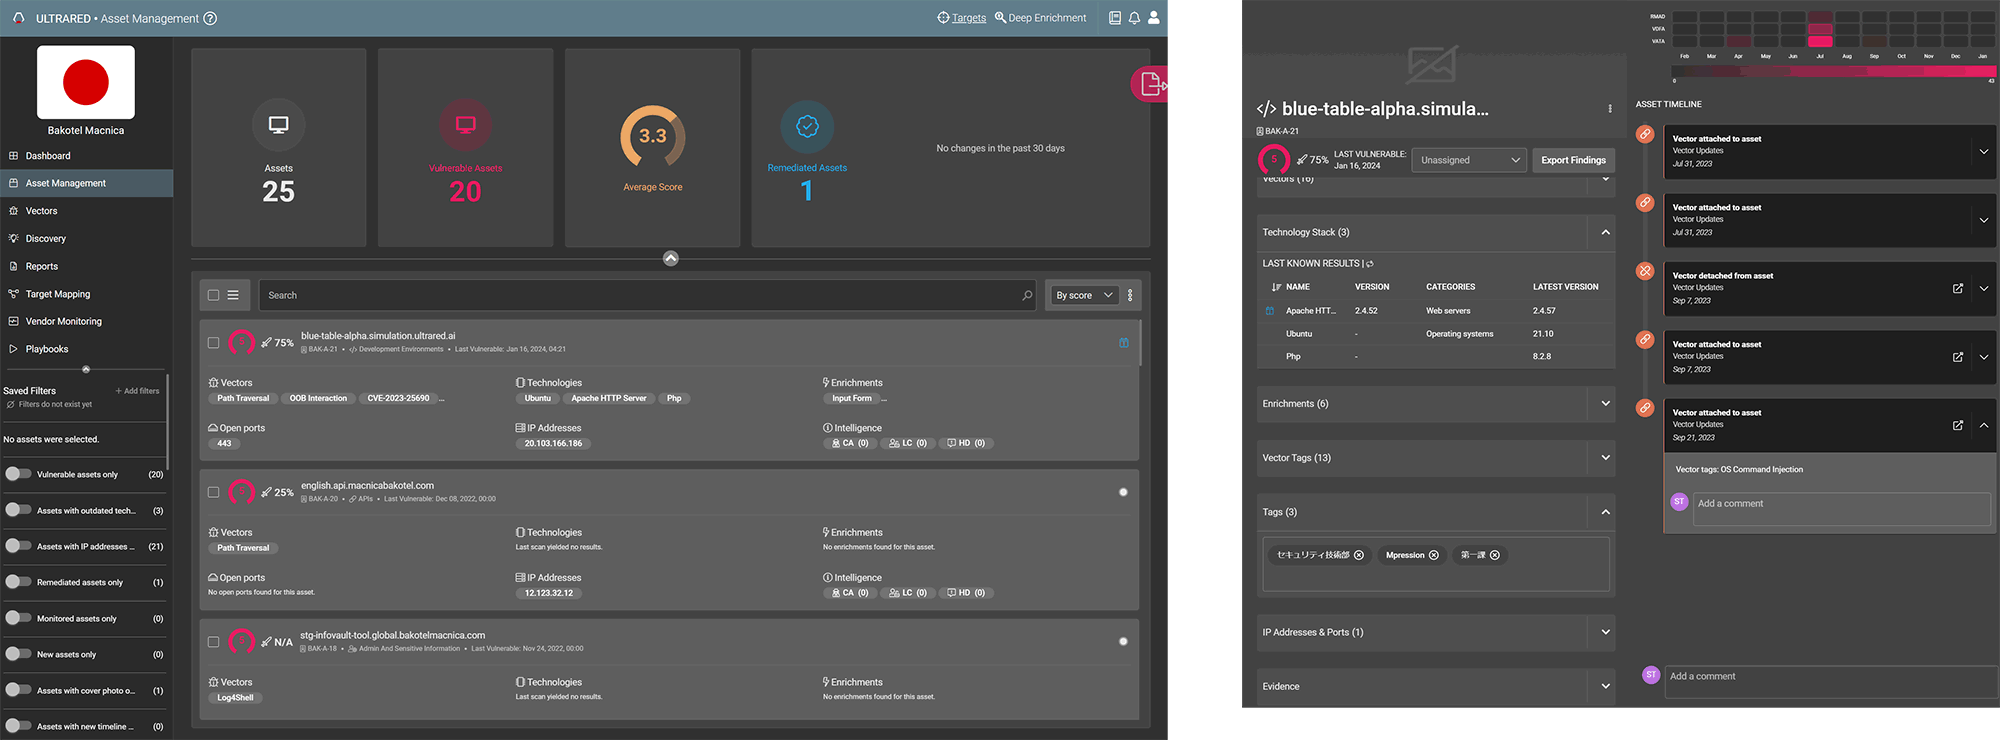This screenshot has width=2000, height=740.
Task: Click Export Findings button
Action: point(1573,160)
